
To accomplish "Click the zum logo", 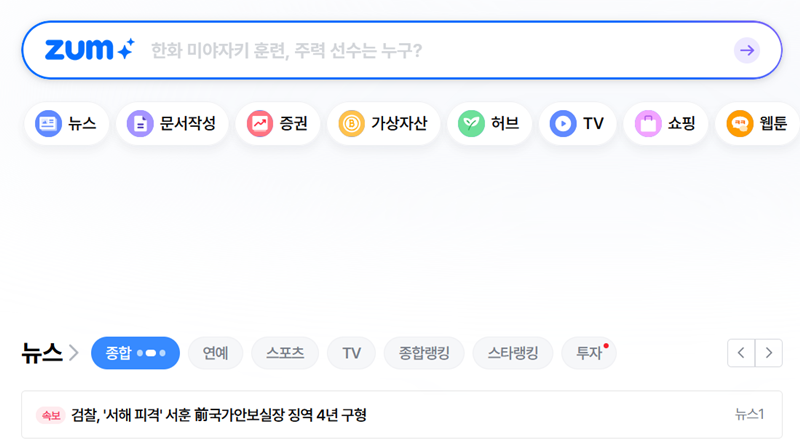I will pyautogui.click(x=79, y=50).
